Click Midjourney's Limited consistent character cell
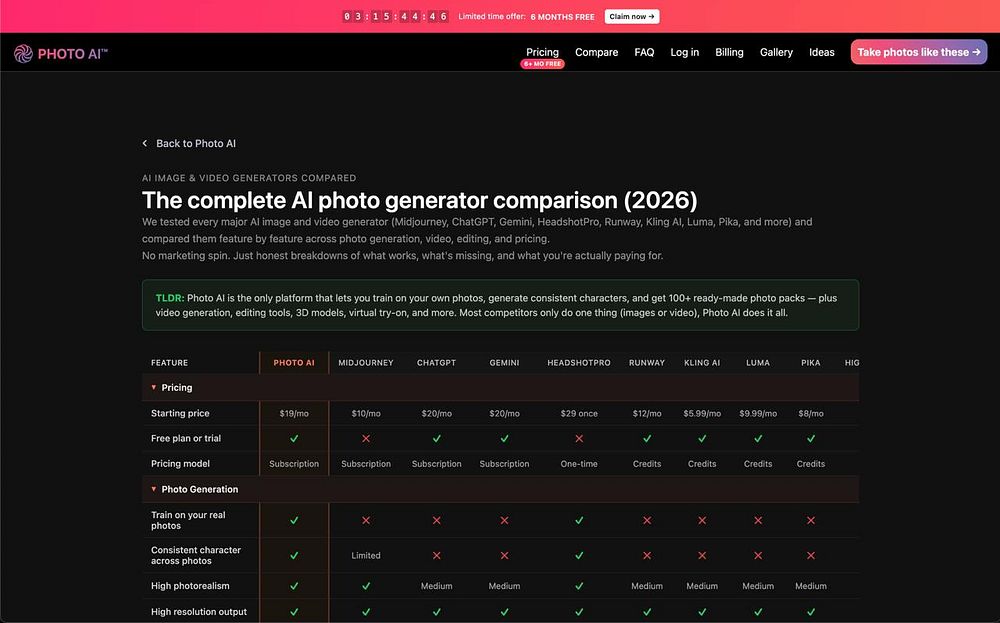The width and height of the screenshot is (1000, 623). coord(366,555)
